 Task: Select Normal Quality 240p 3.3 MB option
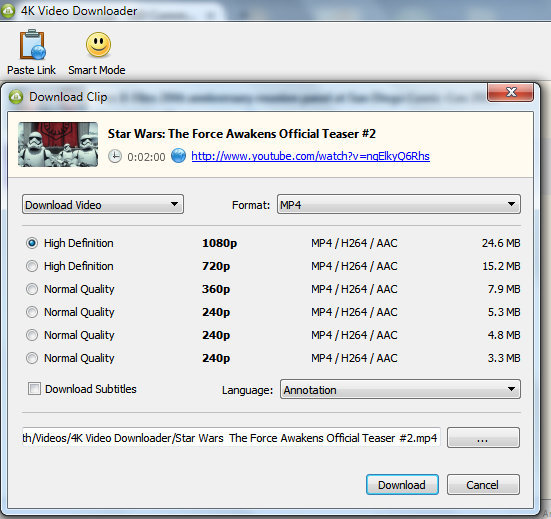[x=32, y=358]
